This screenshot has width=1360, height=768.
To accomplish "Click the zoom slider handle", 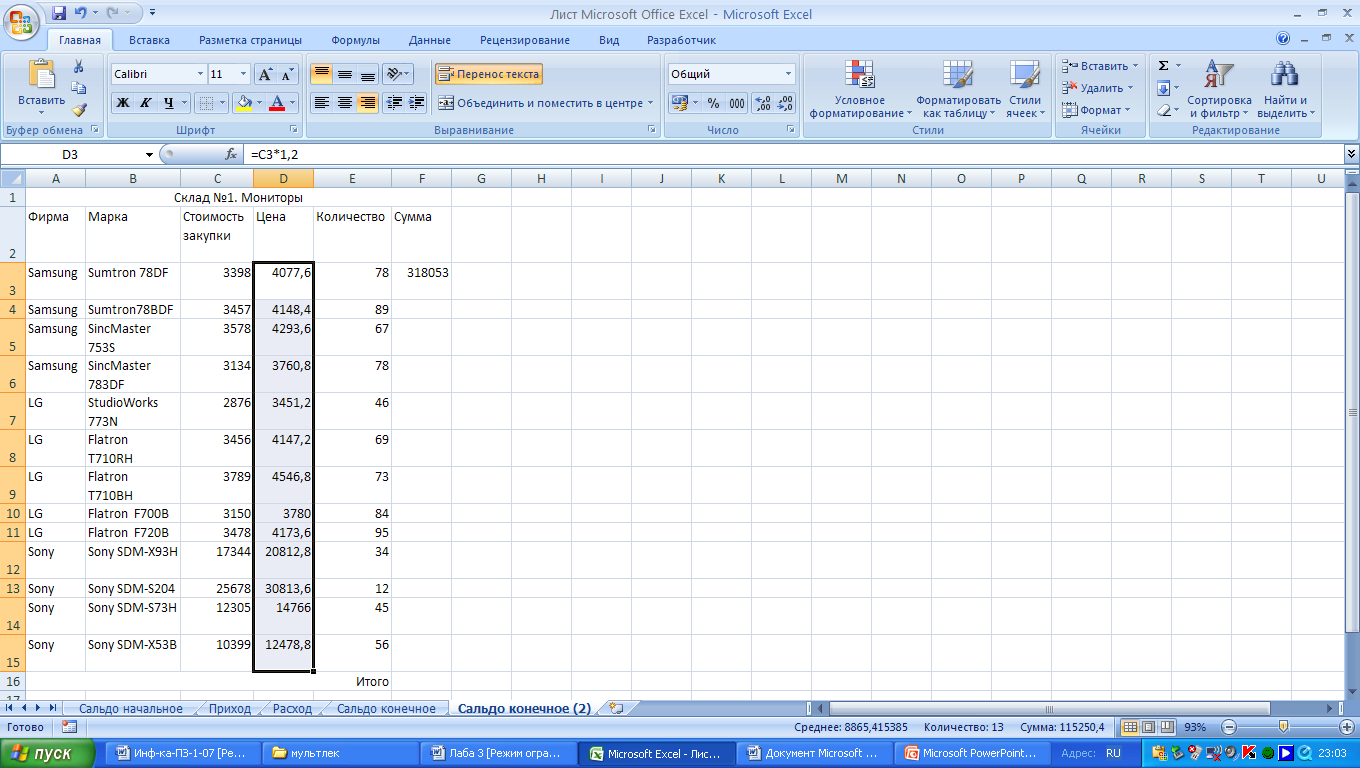I will click(1283, 727).
